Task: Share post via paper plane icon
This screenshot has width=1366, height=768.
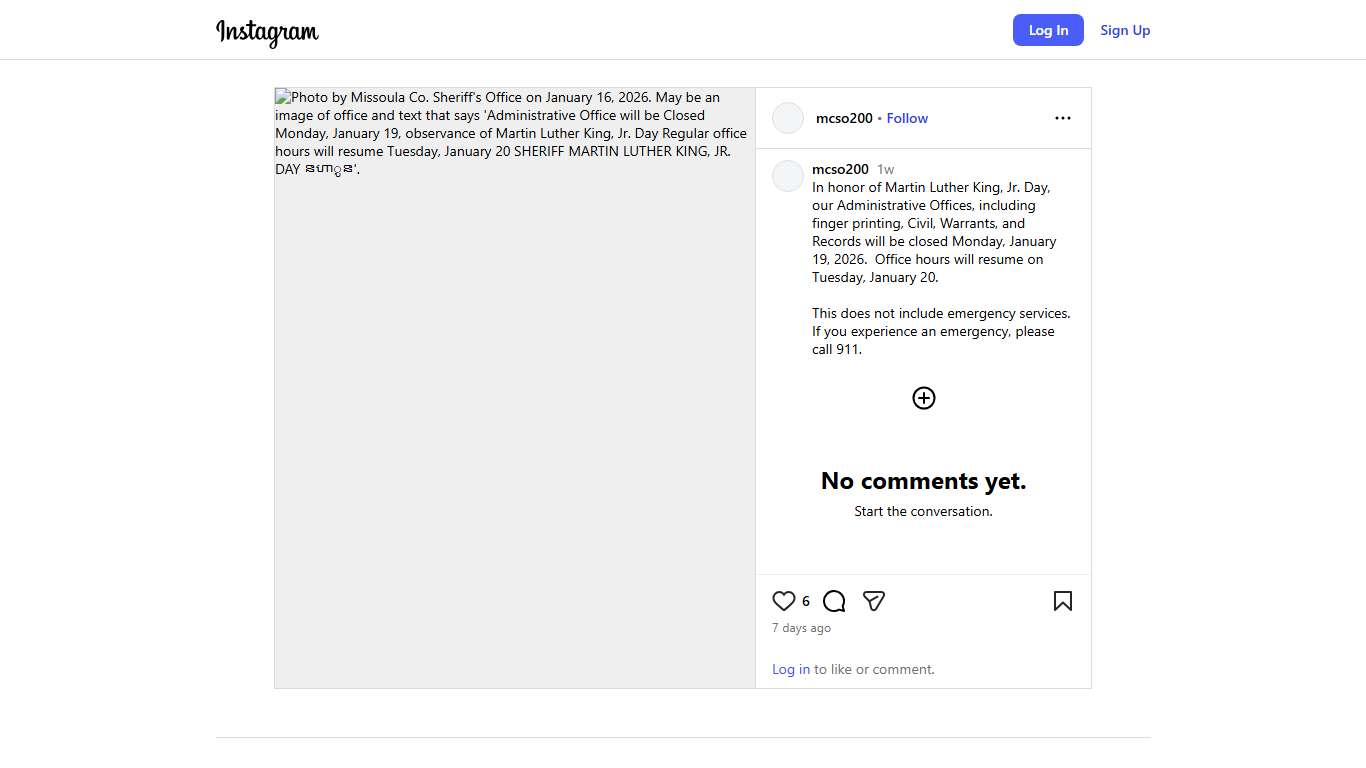Action: (x=874, y=601)
